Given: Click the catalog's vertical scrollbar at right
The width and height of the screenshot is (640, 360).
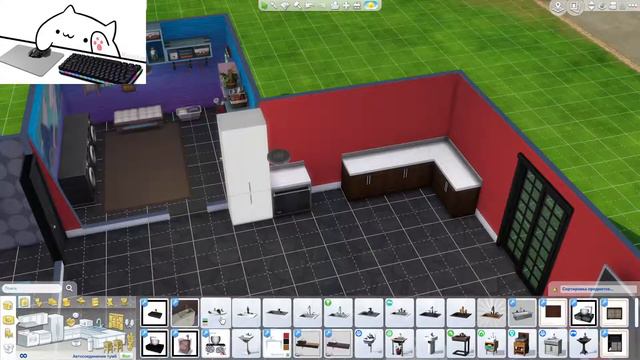Looking at the screenshot, I should click(x=637, y=314).
